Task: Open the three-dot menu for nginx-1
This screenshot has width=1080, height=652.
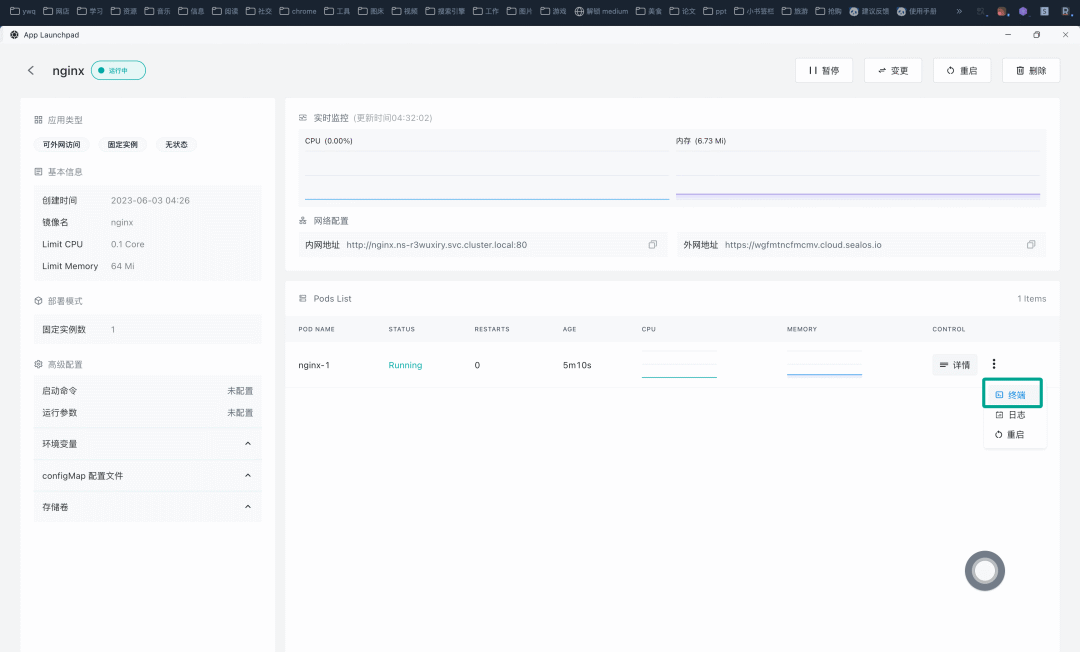Action: (993, 364)
